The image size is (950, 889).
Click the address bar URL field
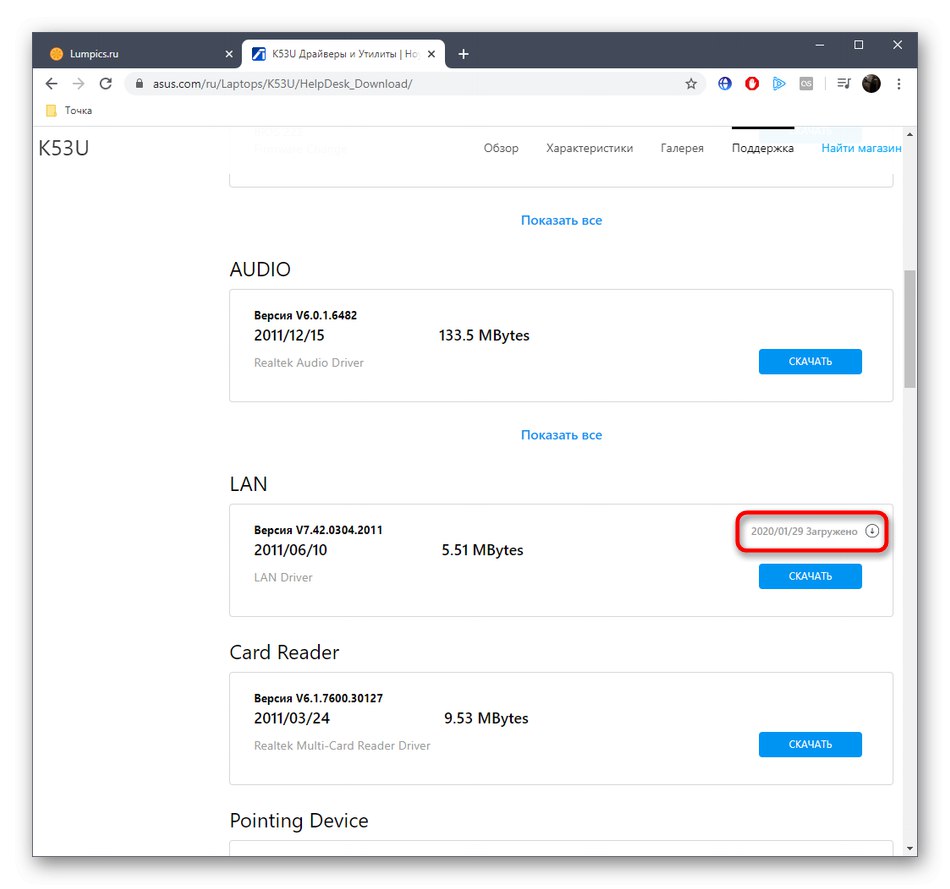400,84
